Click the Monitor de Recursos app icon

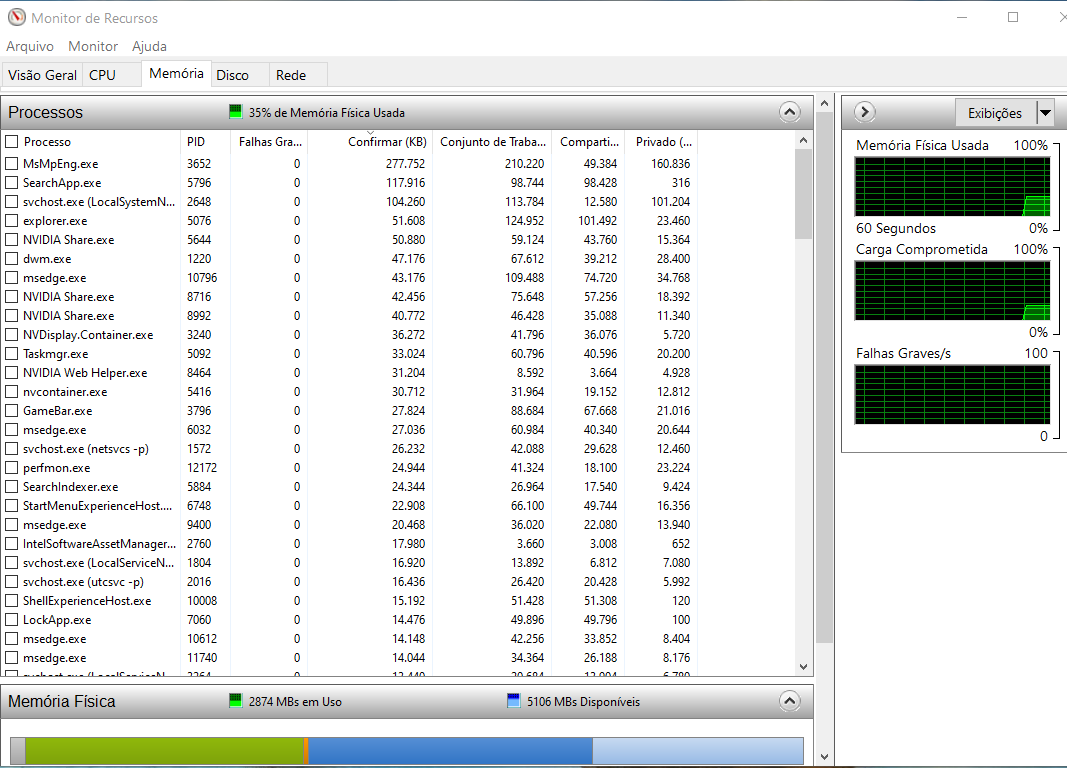[x=16, y=17]
